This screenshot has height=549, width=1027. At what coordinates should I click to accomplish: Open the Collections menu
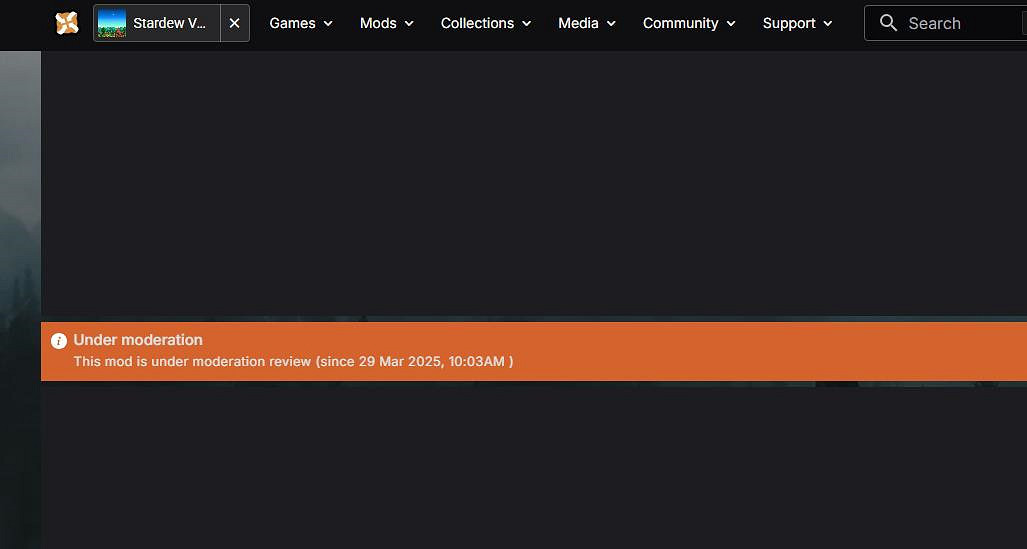point(477,23)
